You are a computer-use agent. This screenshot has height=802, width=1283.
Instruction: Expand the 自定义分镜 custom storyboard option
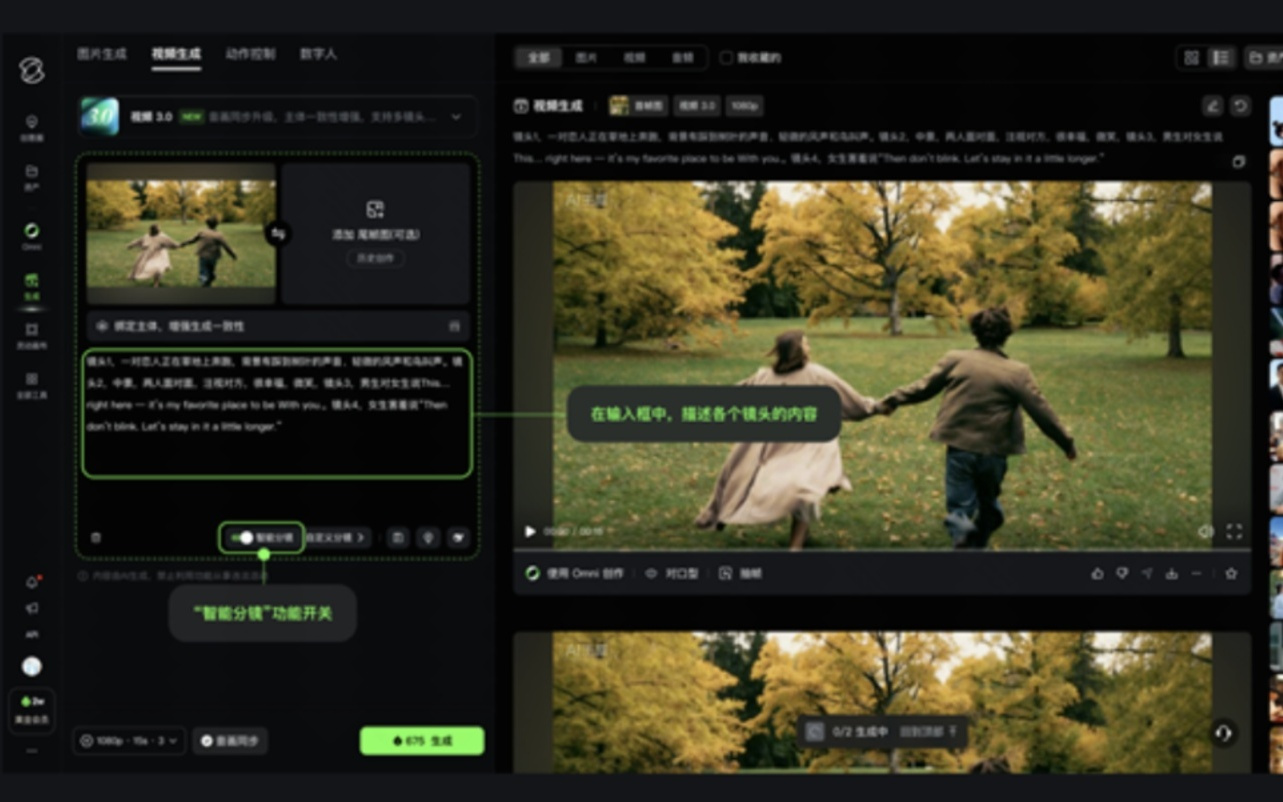(x=335, y=538)
